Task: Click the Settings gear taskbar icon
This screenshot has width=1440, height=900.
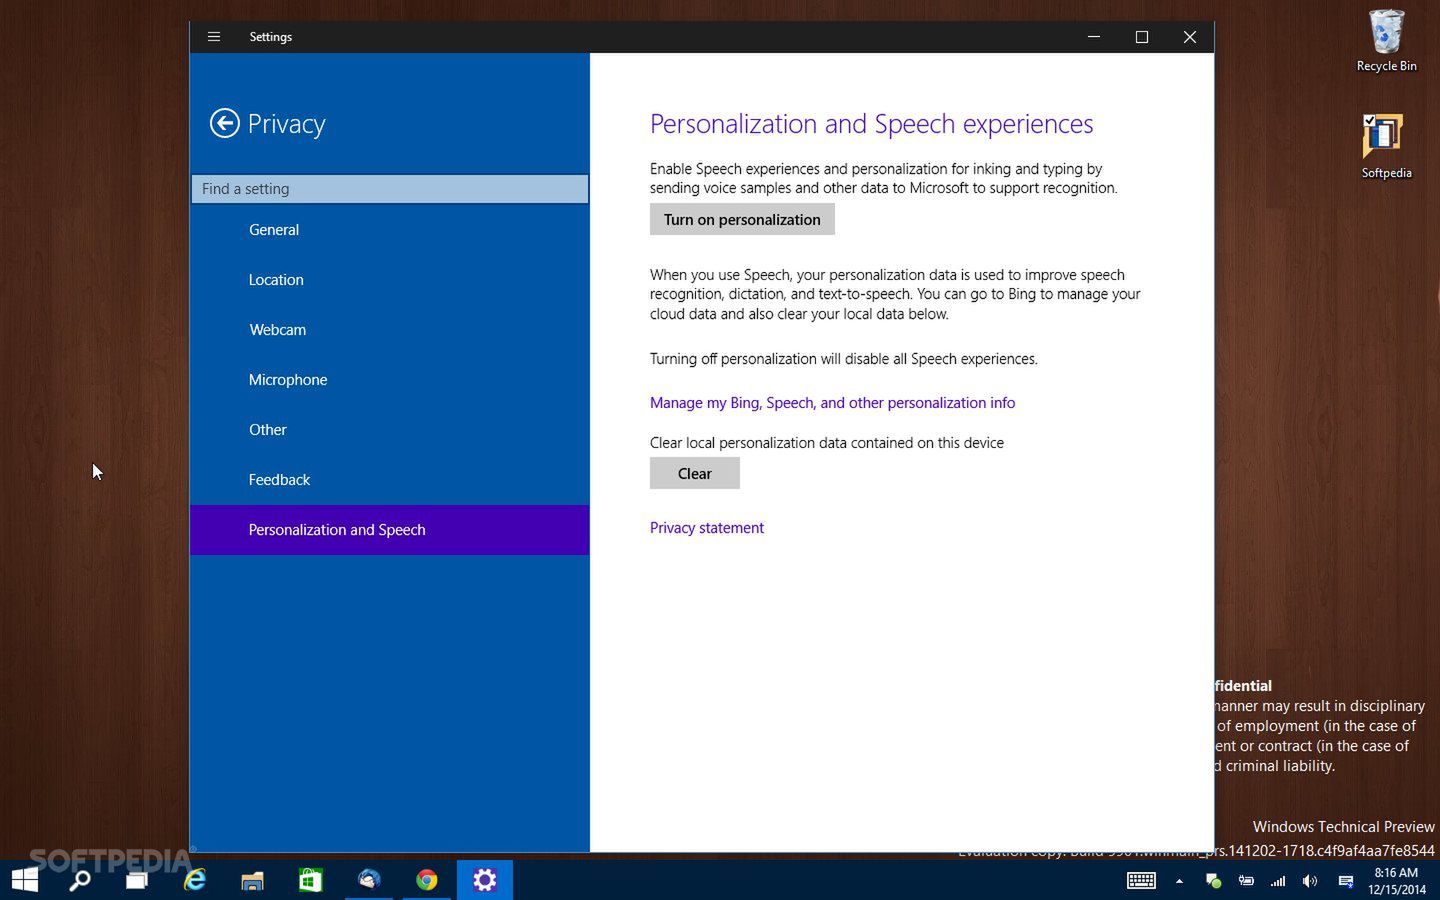Action: click(x=485, y=880)
